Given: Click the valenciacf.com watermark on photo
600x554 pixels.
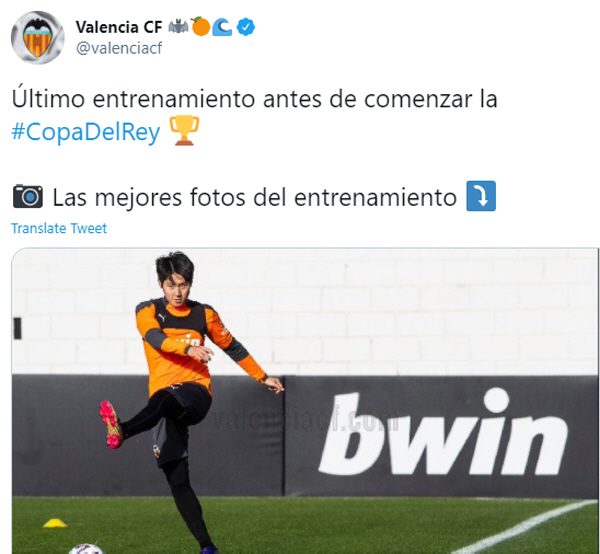Looking at the screenshot, I should tap(305, 420).
